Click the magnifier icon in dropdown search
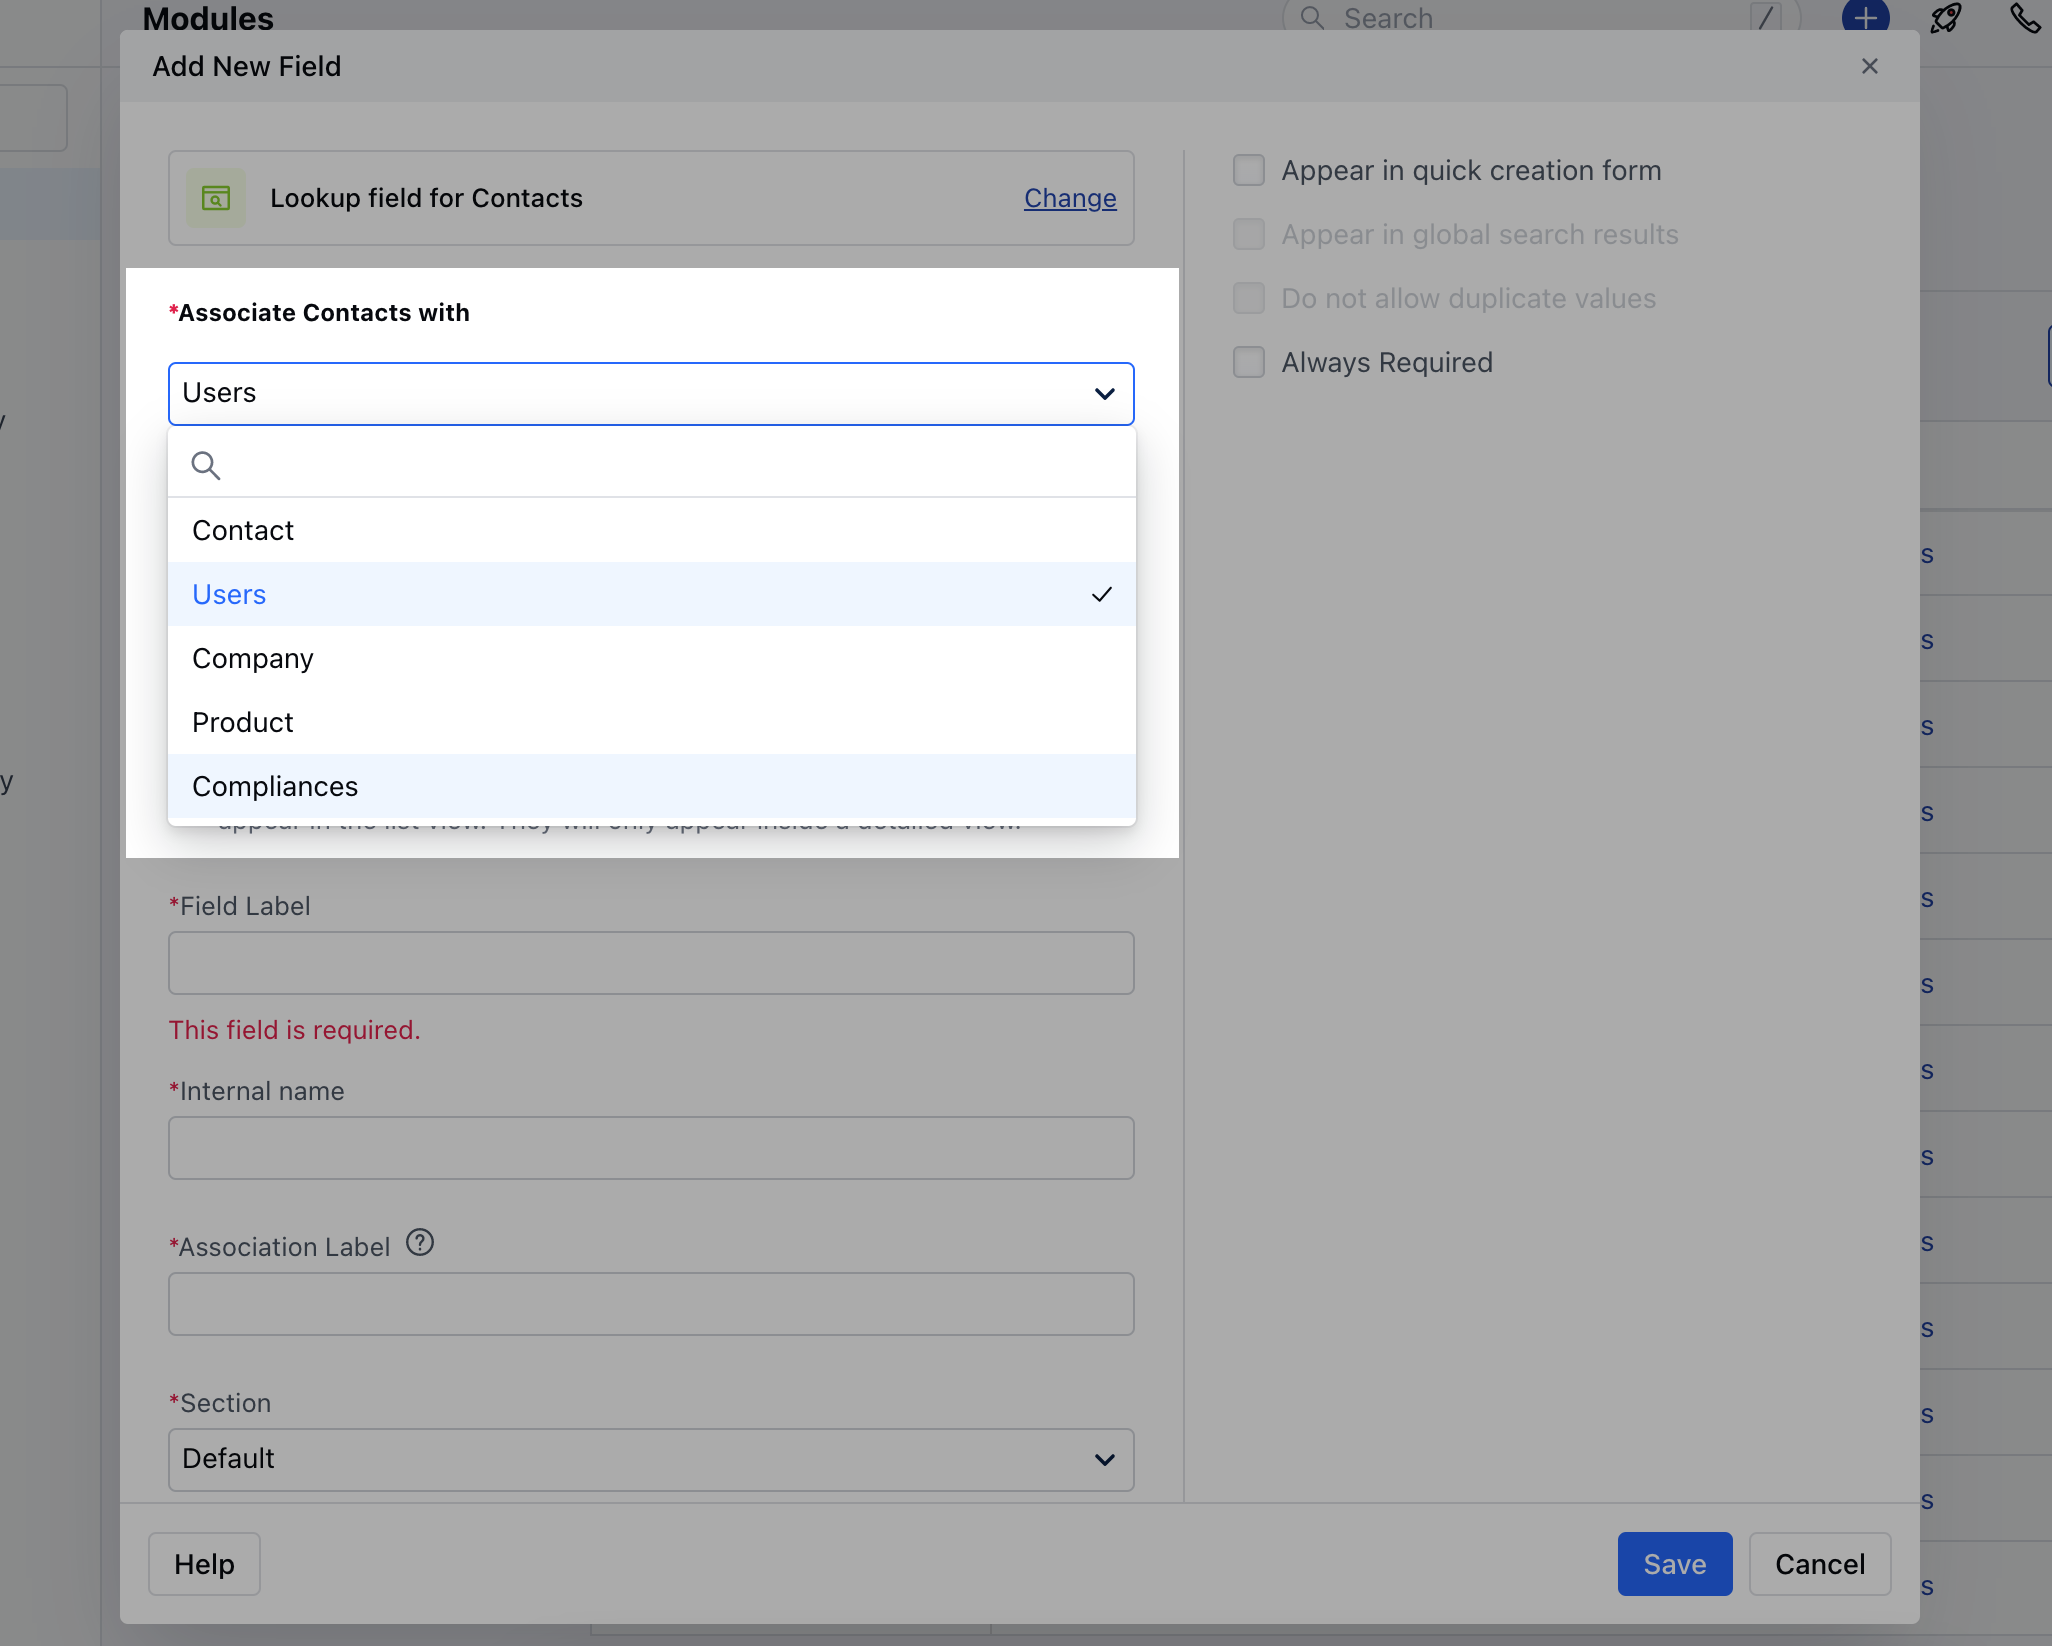2052x1646 pixels. [x=206, y=465]
